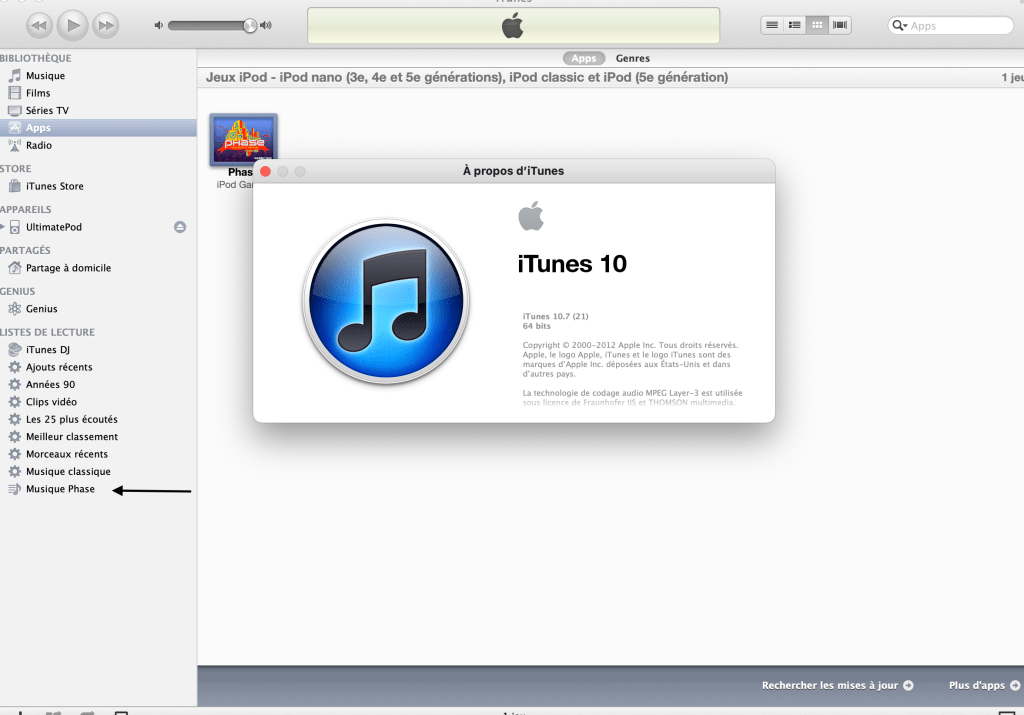Expand the UltimatePod device tree
1024x715 pixels.
3,227
